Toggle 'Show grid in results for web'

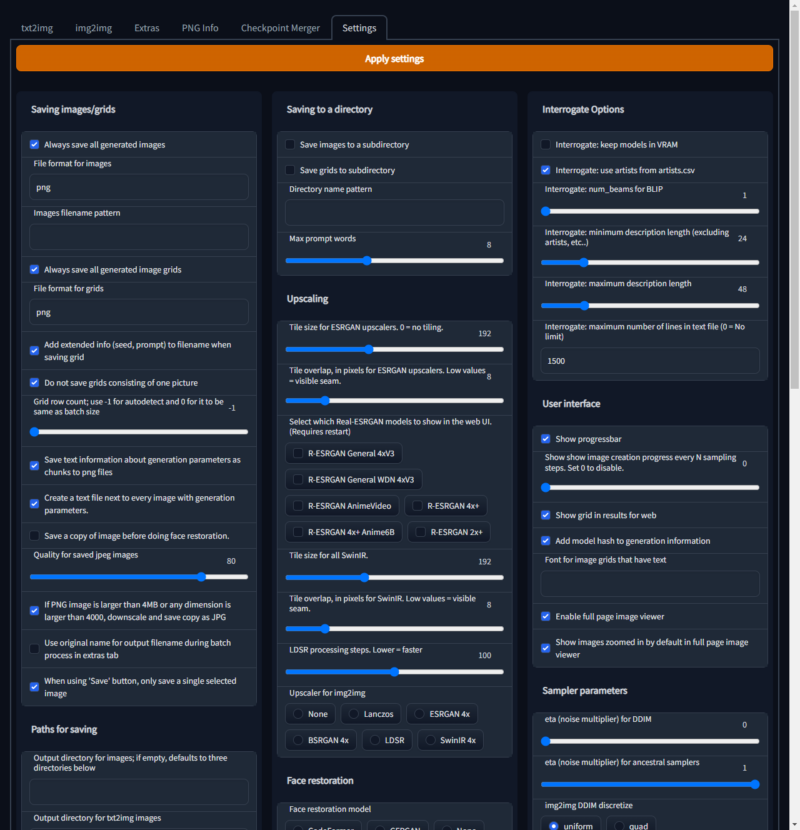(545, 514)
